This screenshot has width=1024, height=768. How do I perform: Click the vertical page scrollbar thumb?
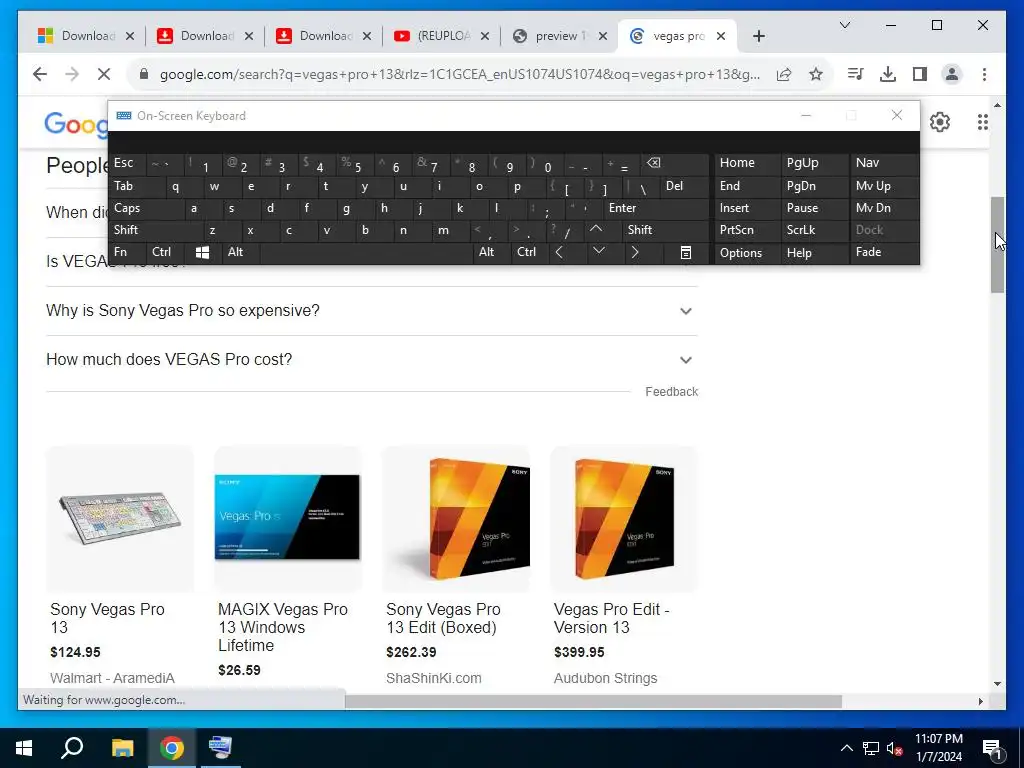997,245
